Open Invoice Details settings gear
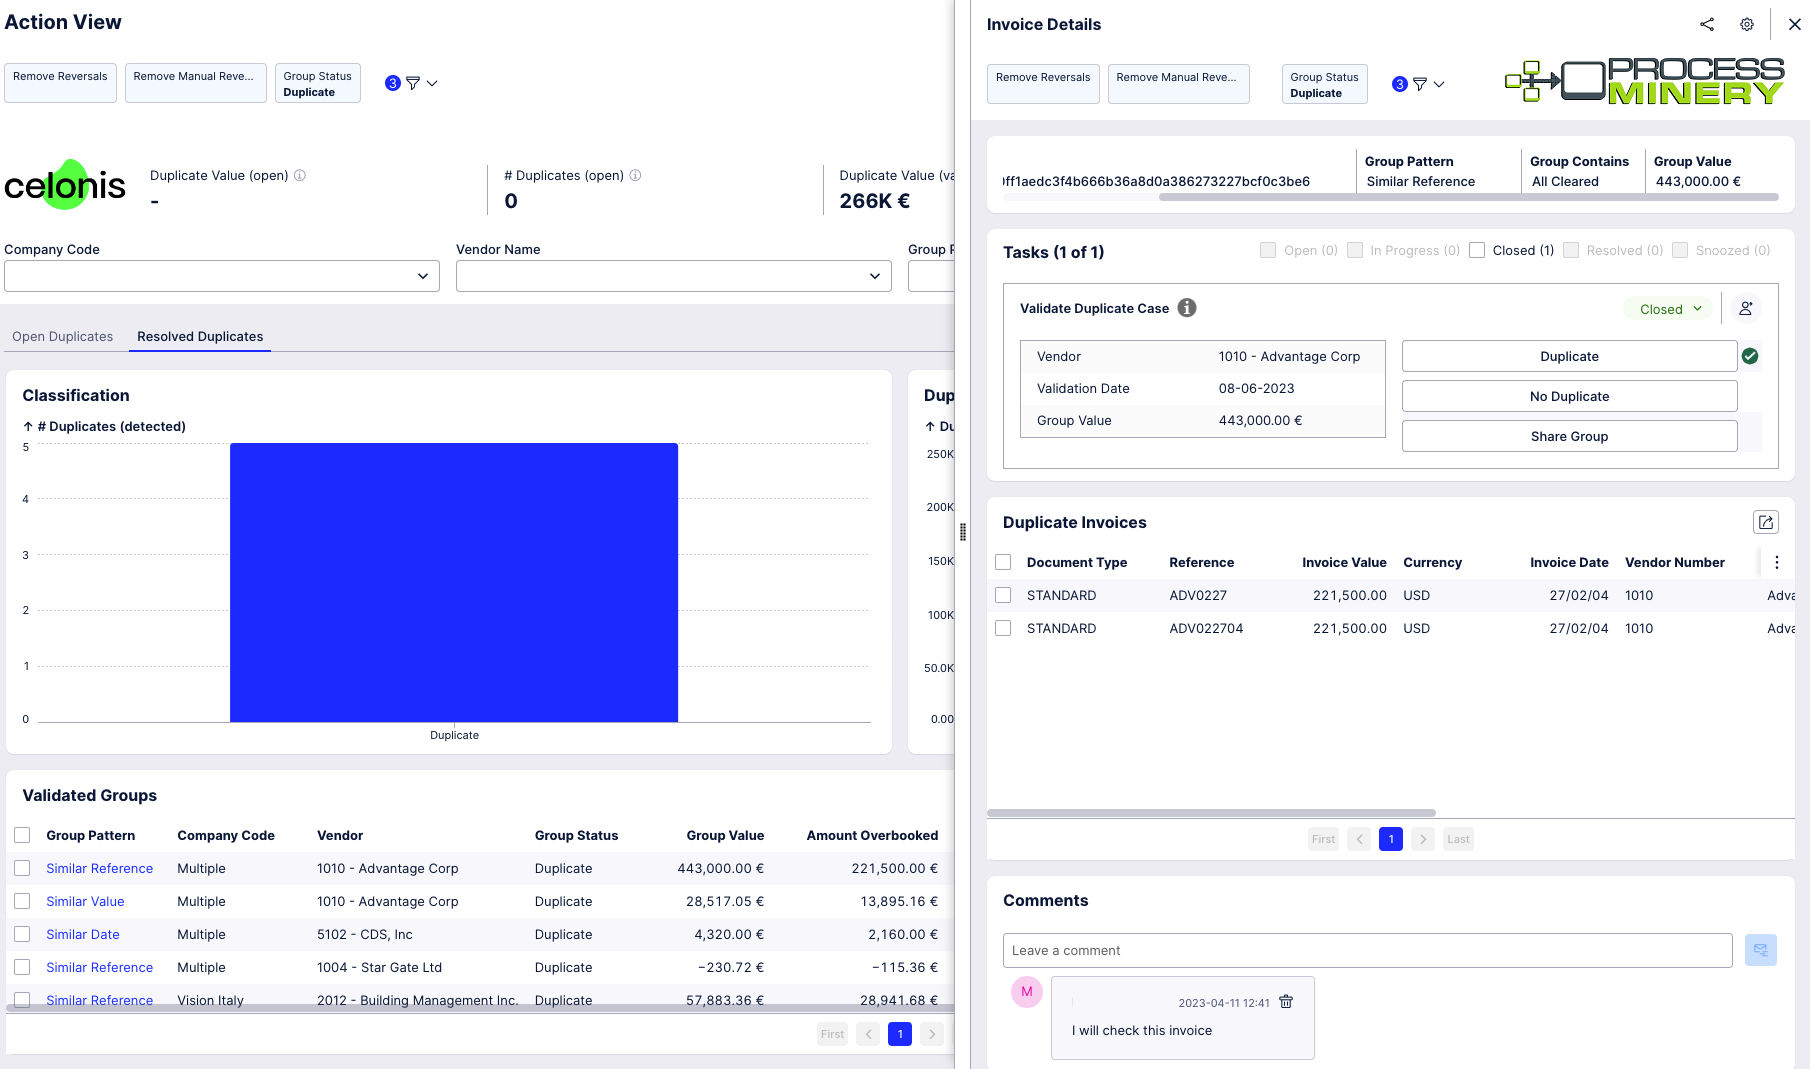 tap(1747, 24)
